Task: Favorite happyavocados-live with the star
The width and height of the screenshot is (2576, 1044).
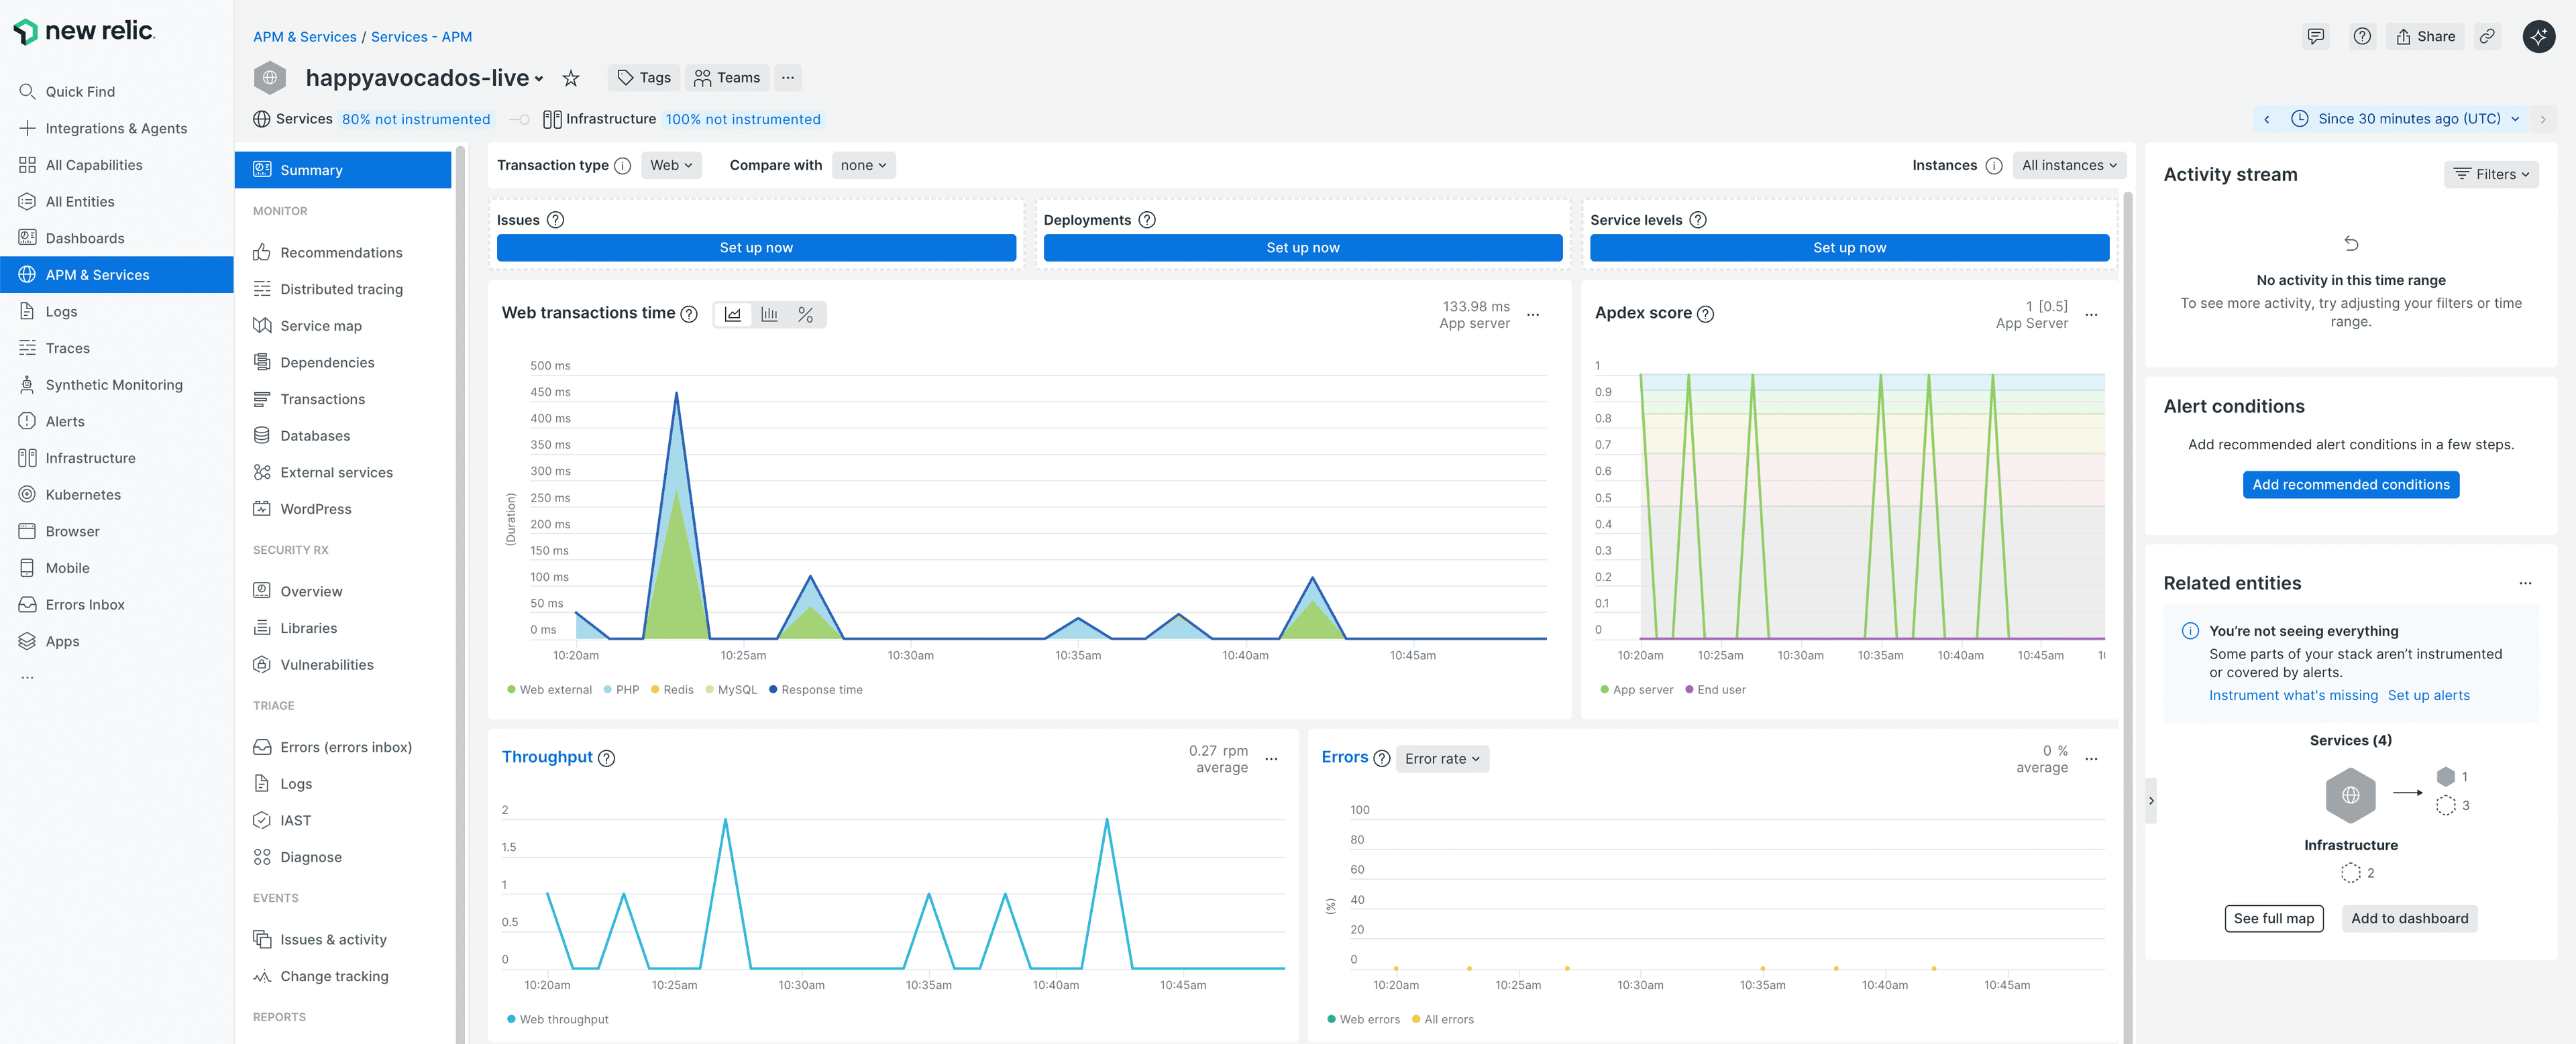Action: pyautogui.click(x=571, y=78)
